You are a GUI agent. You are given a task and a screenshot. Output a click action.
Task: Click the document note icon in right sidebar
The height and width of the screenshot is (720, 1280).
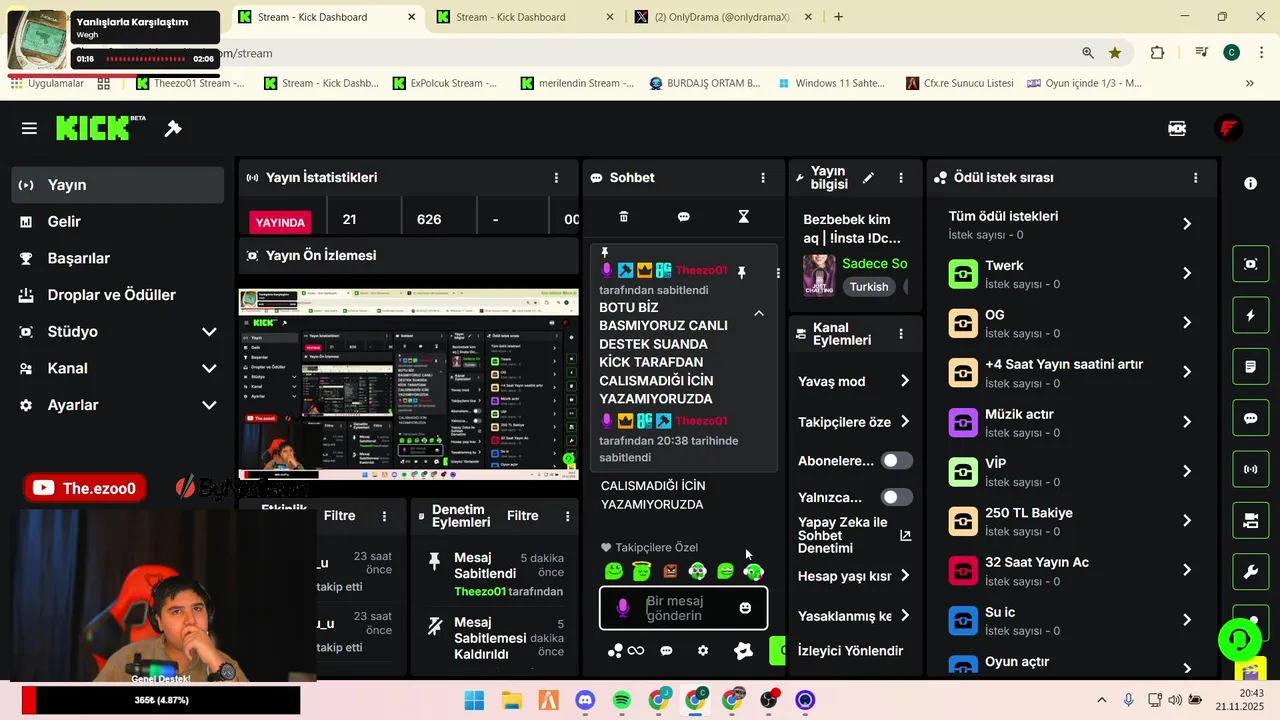tap(1251, 367)
